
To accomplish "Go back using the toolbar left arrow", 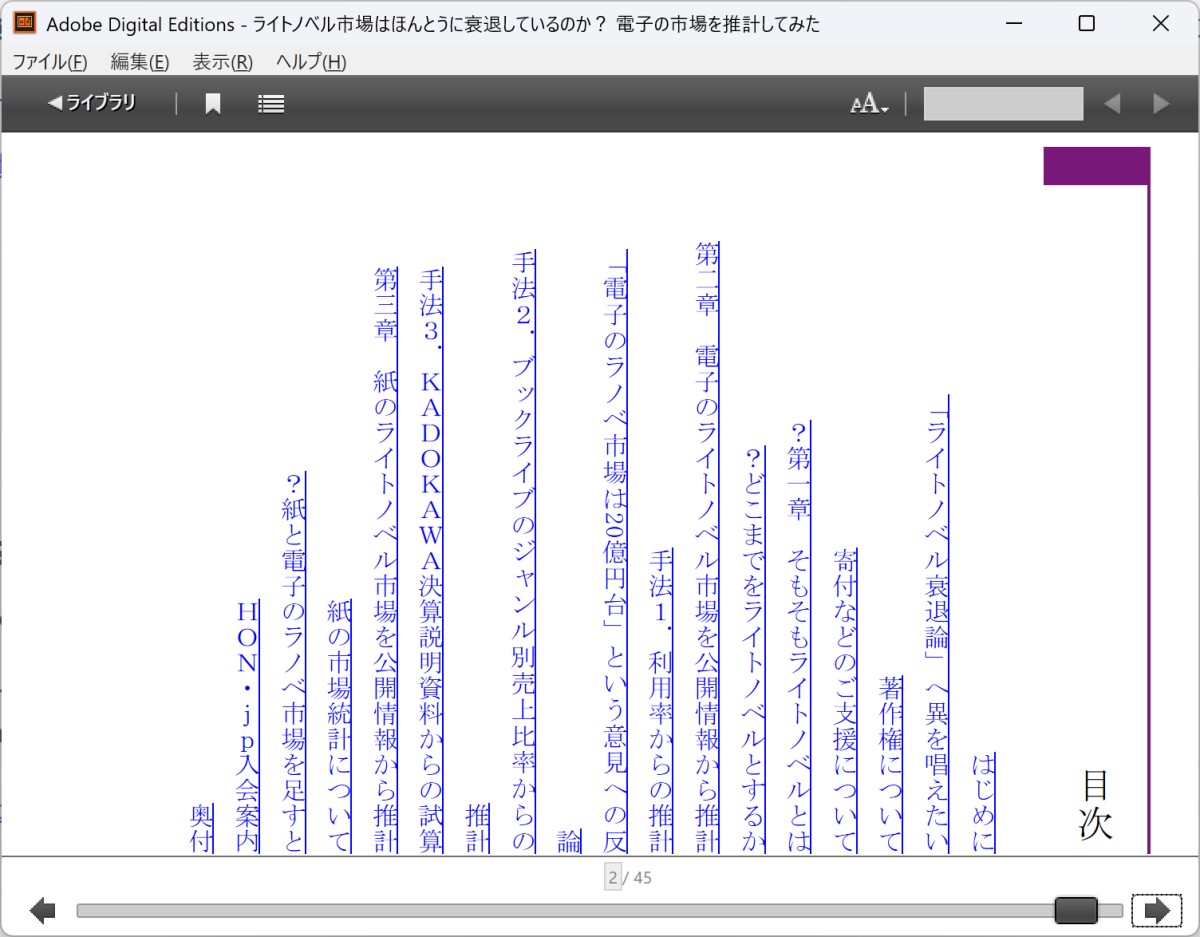I will (1112, 103).
